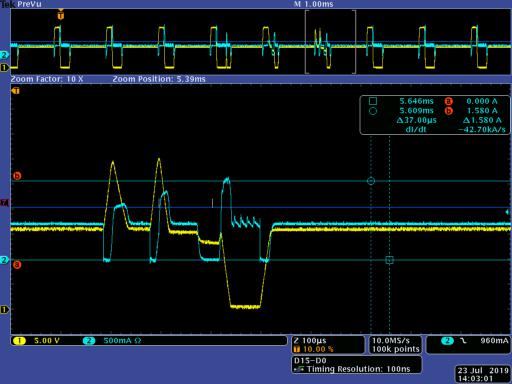
Task: Select the channel 2 marker in zoom view
Action: [x=4, y=260]
